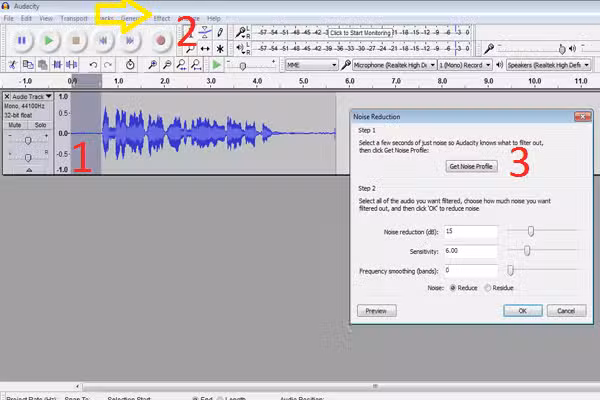Open the MME audio host dropdown
Screen dimensions: 600x400
pyautogui.click(x=311, y=65)
